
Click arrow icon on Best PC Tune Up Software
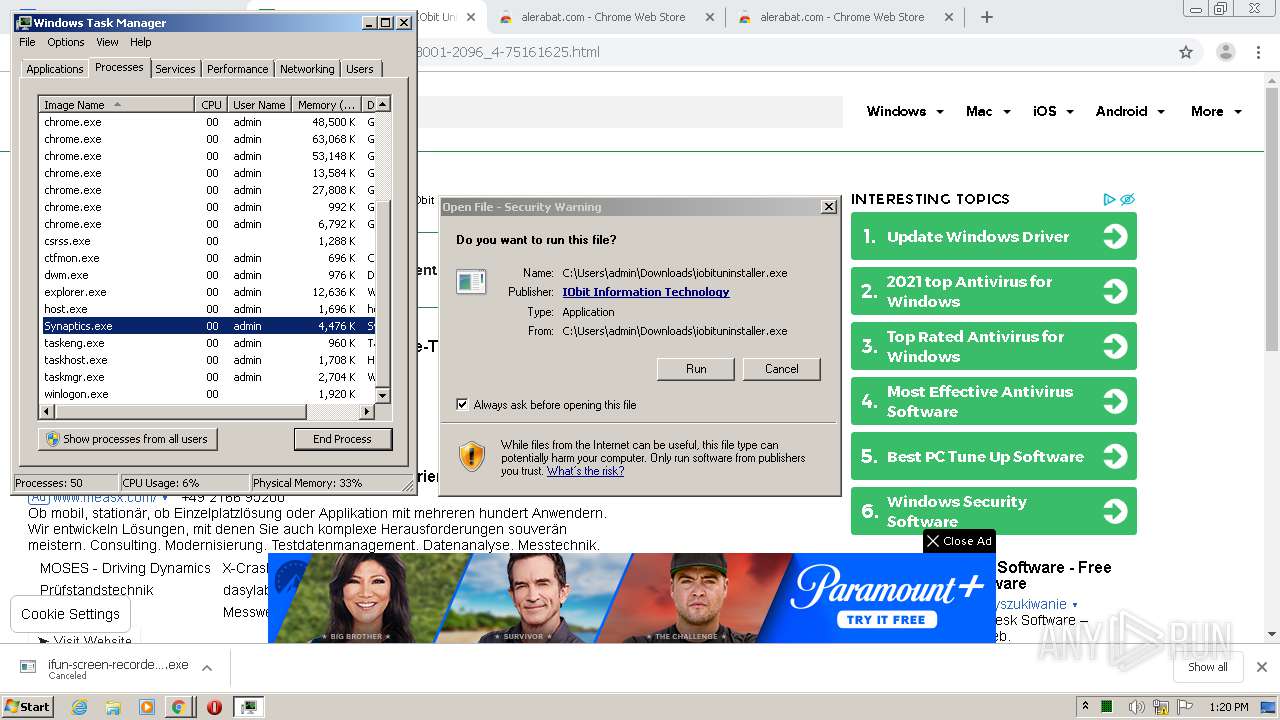[1115, 456]
